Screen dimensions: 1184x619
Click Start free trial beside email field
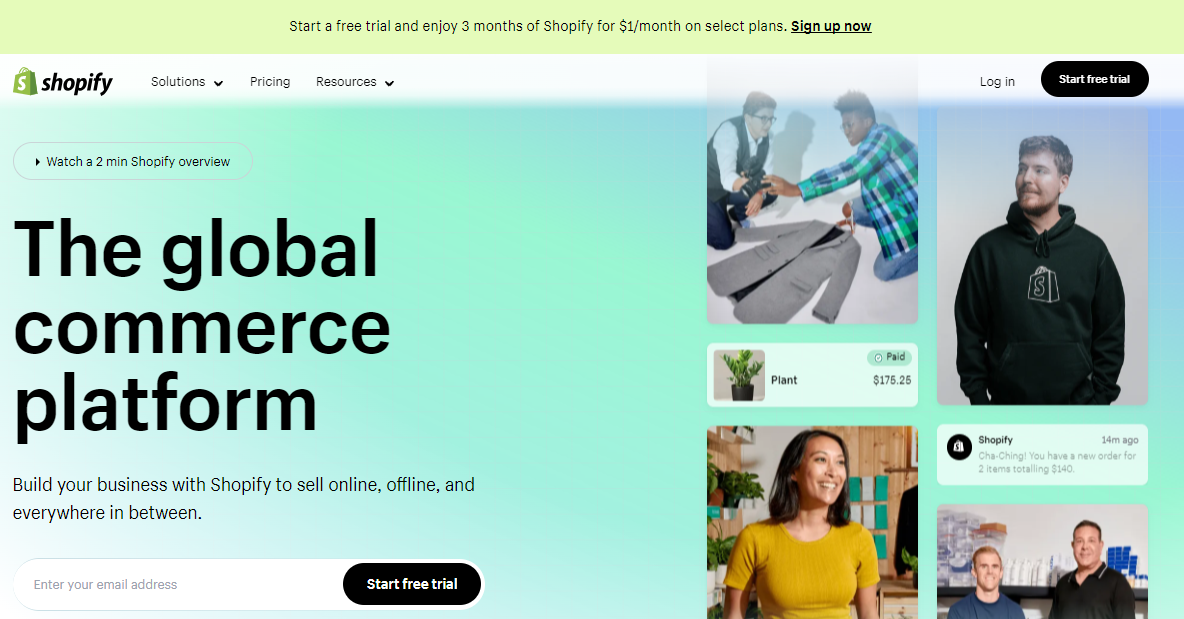pos(412,584)
